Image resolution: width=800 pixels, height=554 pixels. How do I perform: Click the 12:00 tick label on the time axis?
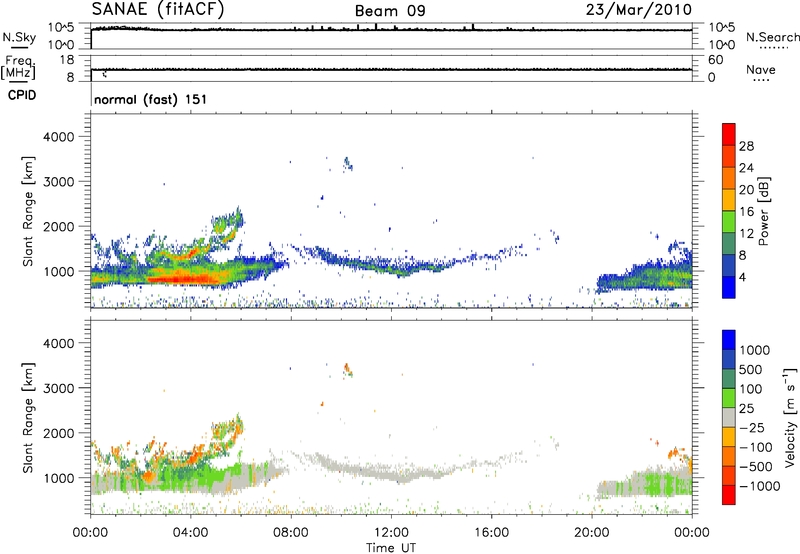point(391,533)
